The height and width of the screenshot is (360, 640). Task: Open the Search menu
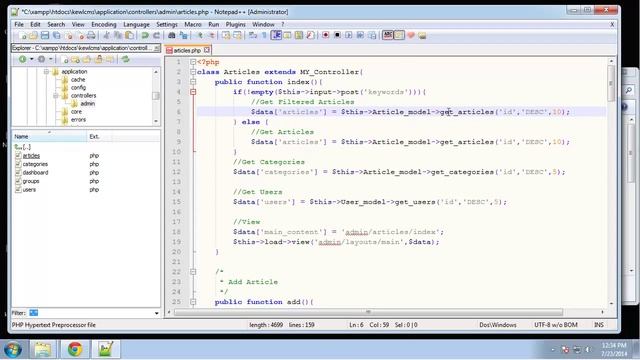click(56, 24)
